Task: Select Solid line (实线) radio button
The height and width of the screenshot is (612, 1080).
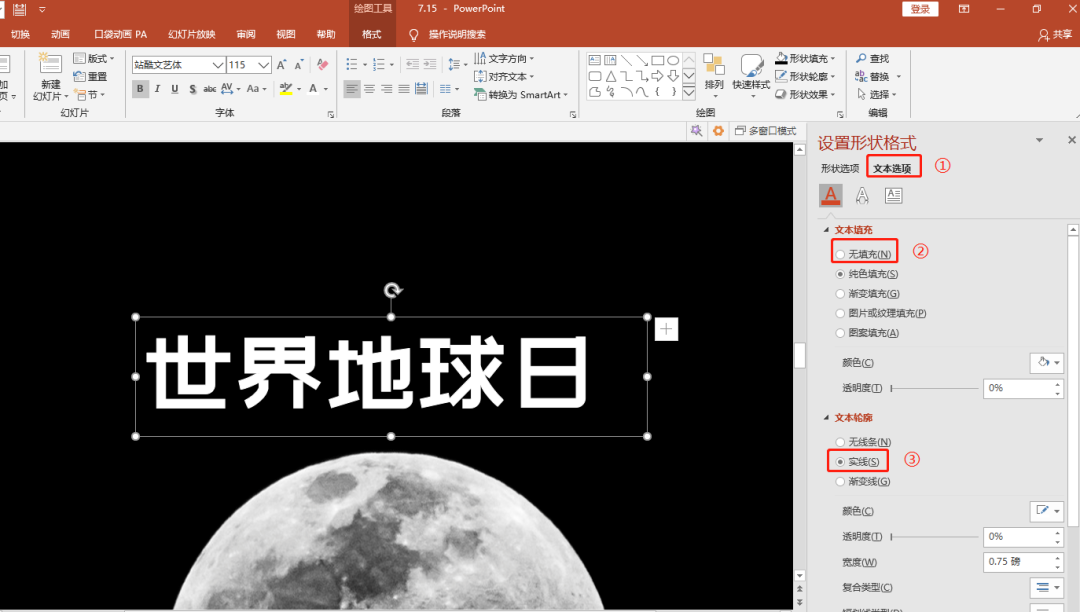Action: click(840, 462)
